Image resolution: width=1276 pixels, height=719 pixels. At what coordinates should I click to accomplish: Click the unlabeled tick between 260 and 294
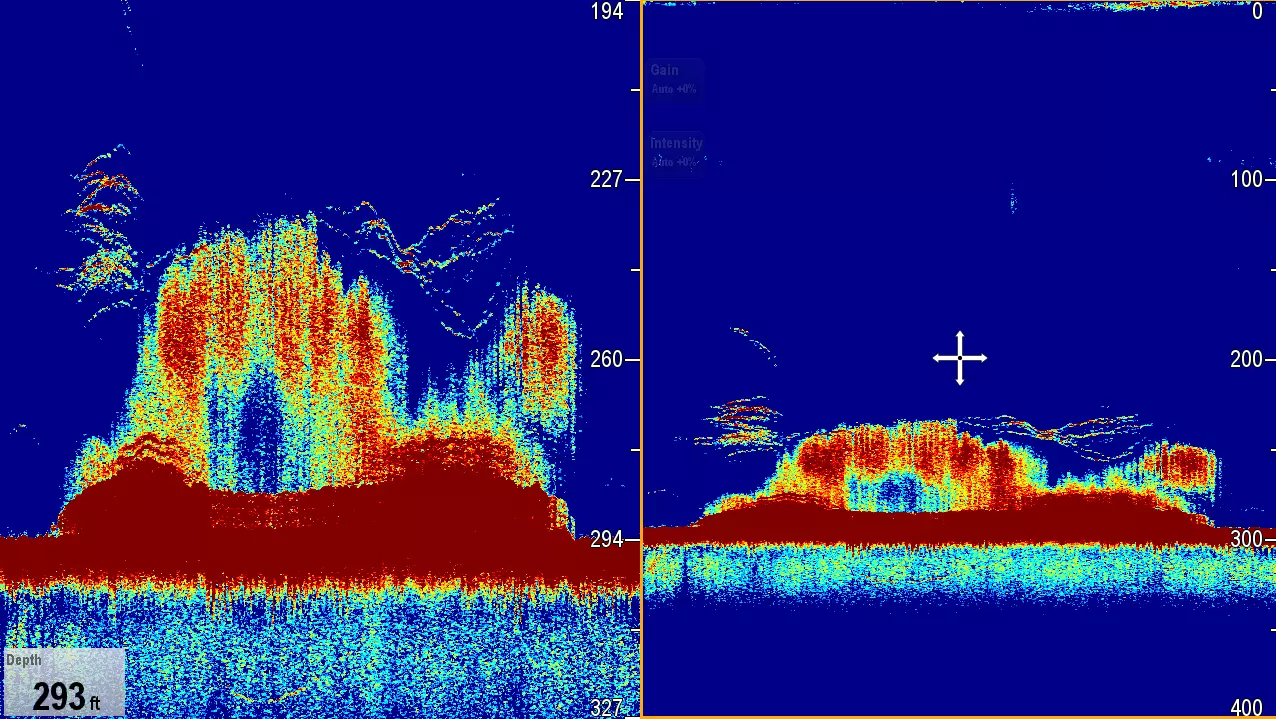[x=635, y=450]
